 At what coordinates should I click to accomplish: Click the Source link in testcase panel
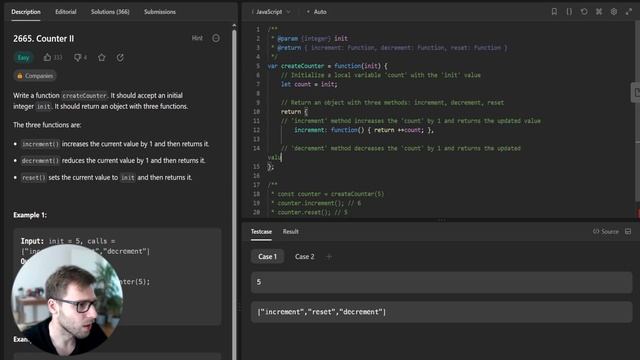606,231
